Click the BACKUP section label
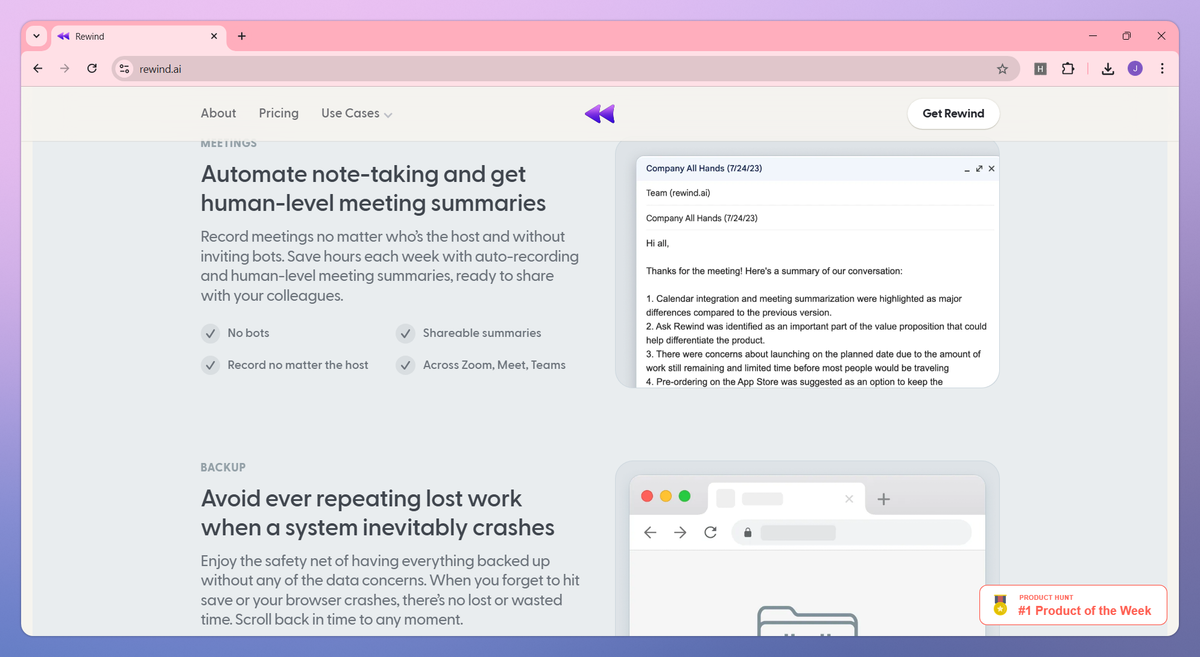1200x657 pixels. pos(223,468)
